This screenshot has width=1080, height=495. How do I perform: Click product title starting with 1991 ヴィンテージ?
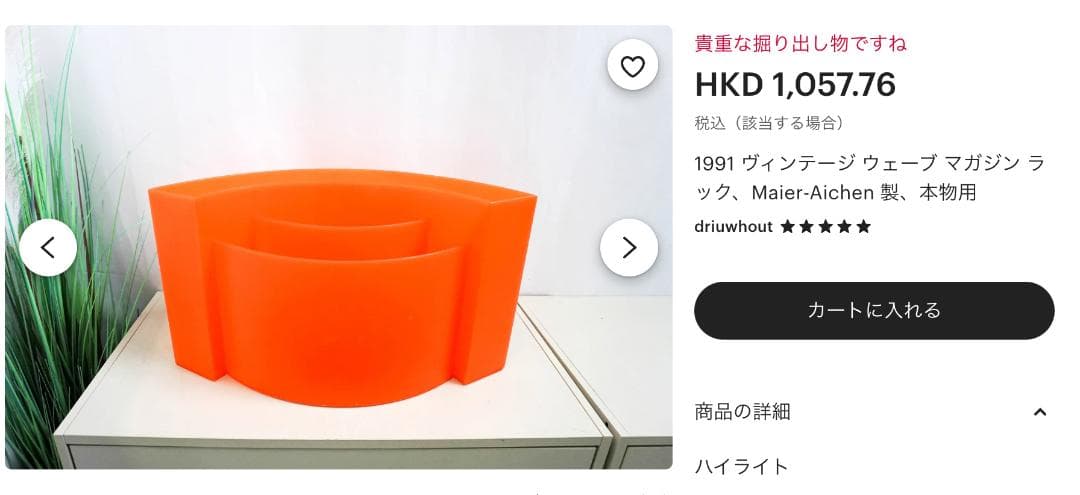(x=869, y=178)
